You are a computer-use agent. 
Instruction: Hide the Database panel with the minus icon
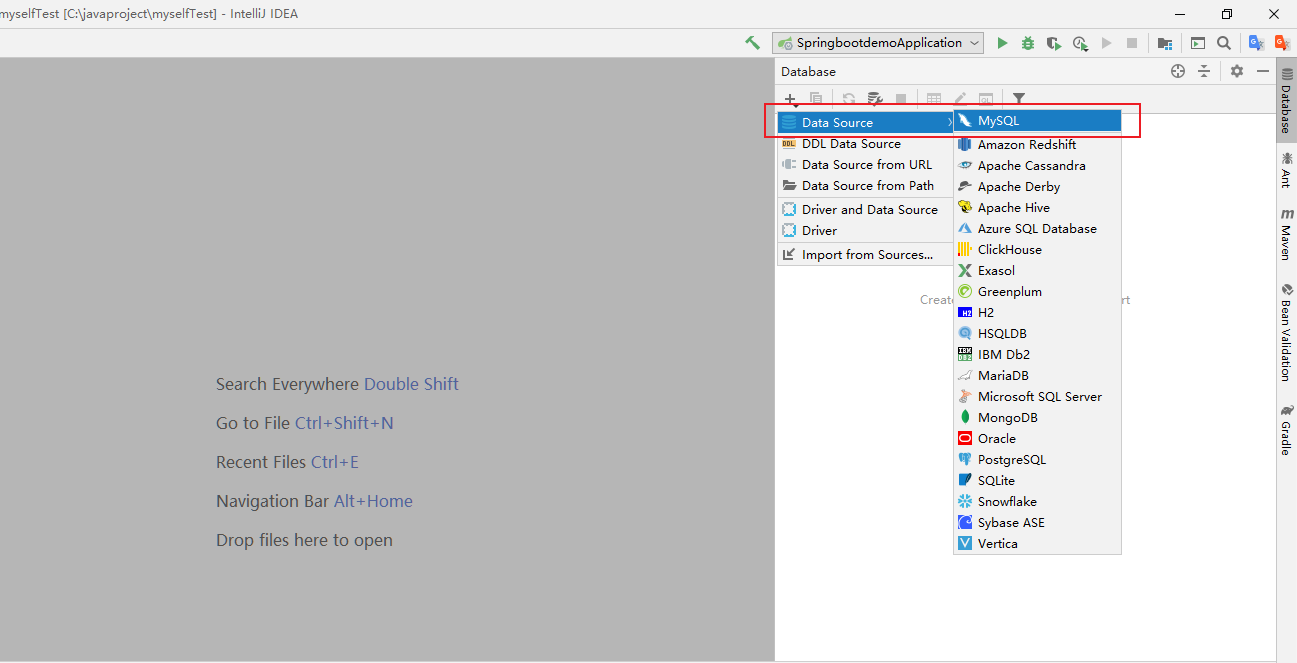coord(1263,71)
